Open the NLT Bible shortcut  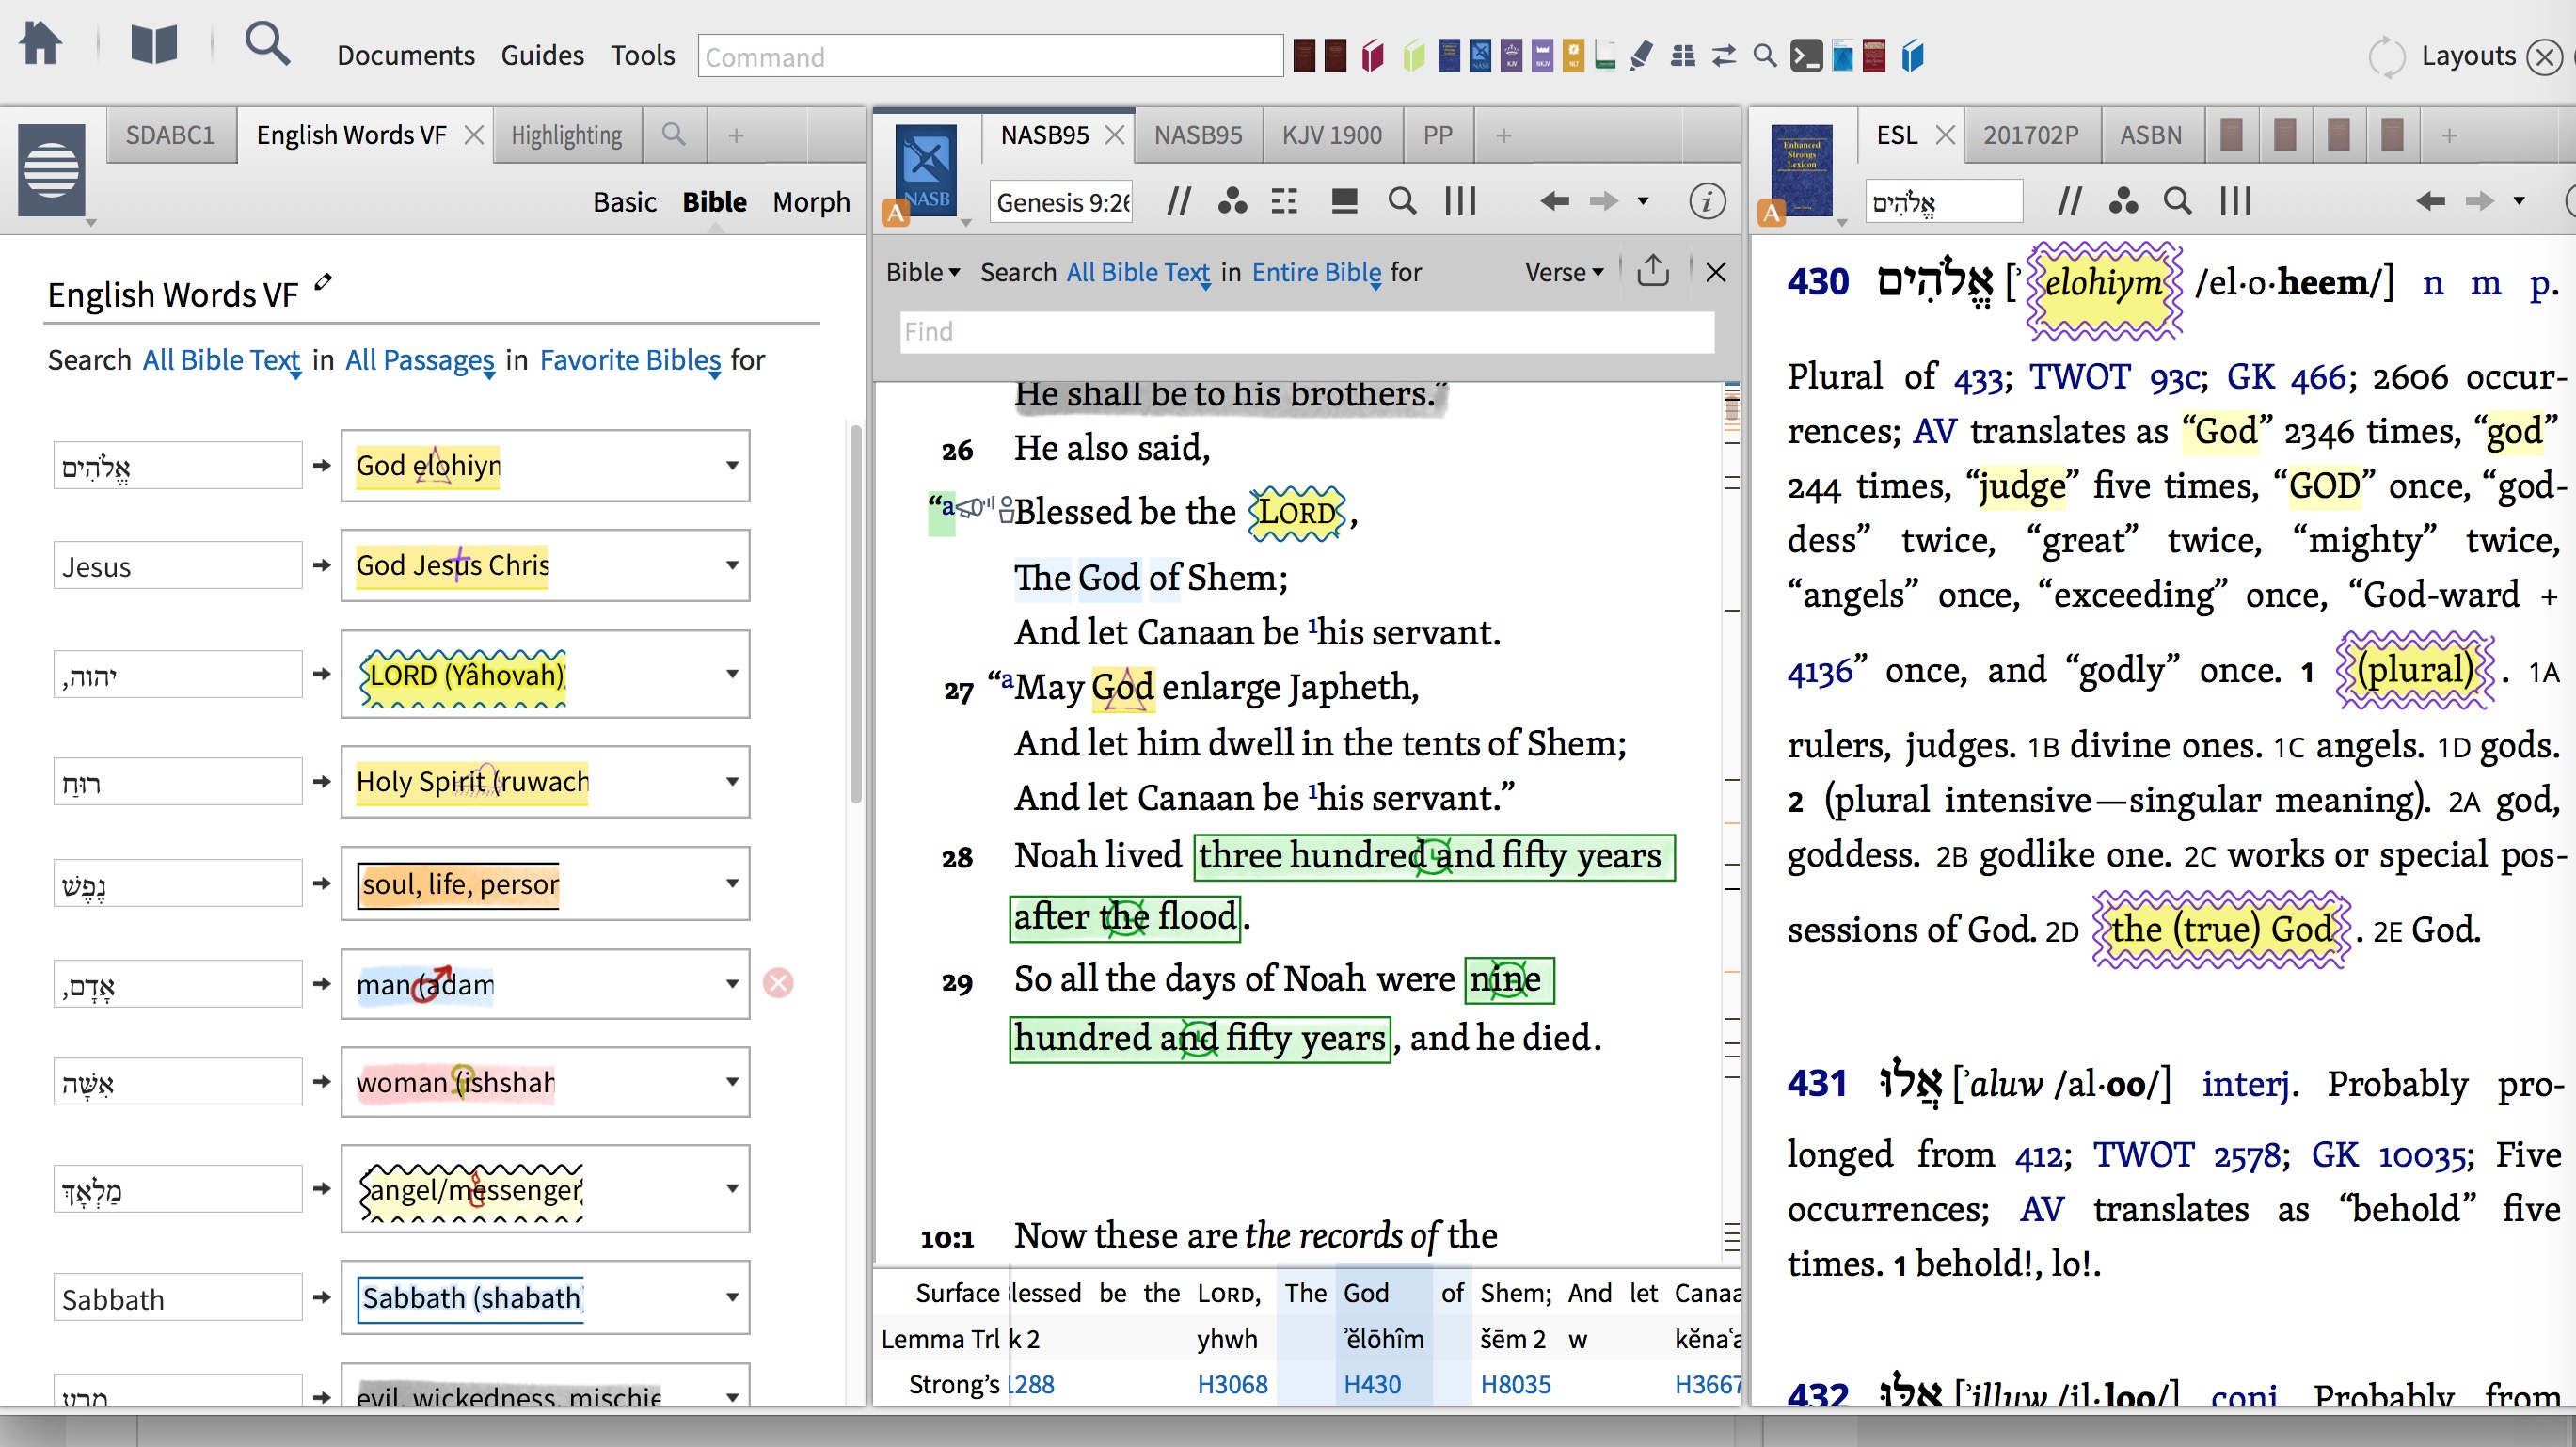tap(1573, 56)
